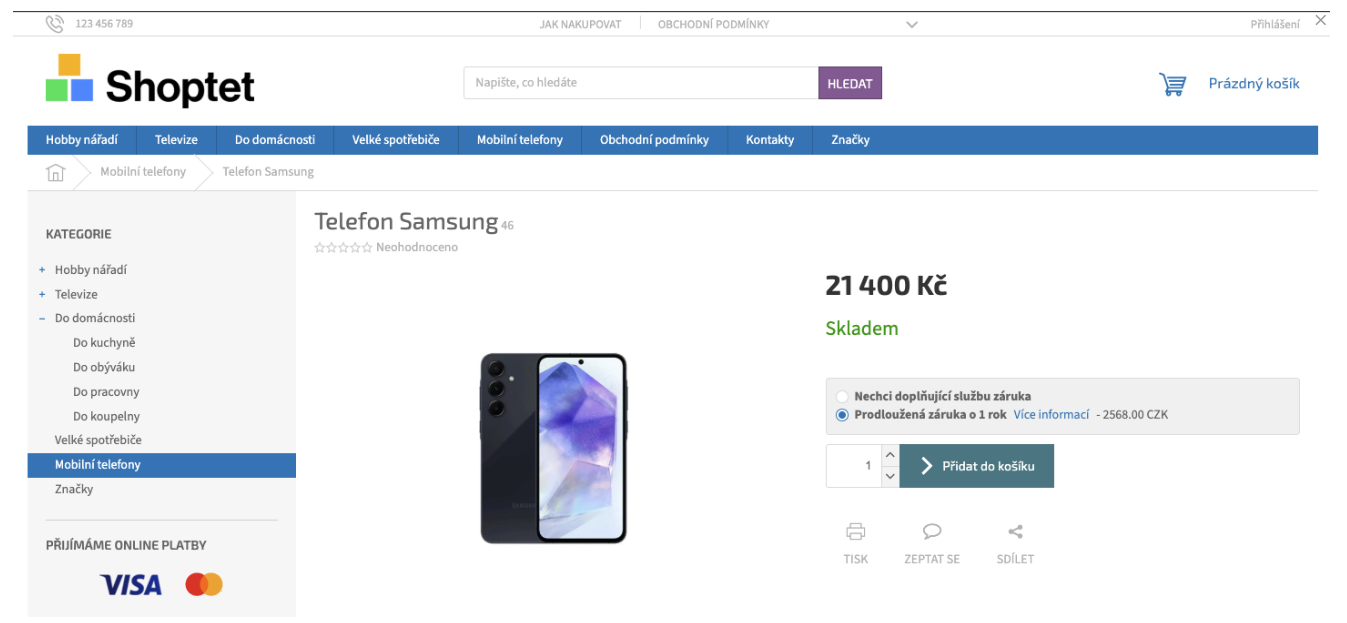This screenshot has width=1347, height=623.
Task: Open Kontakty in the navigation bar
Action: (769, 140)
